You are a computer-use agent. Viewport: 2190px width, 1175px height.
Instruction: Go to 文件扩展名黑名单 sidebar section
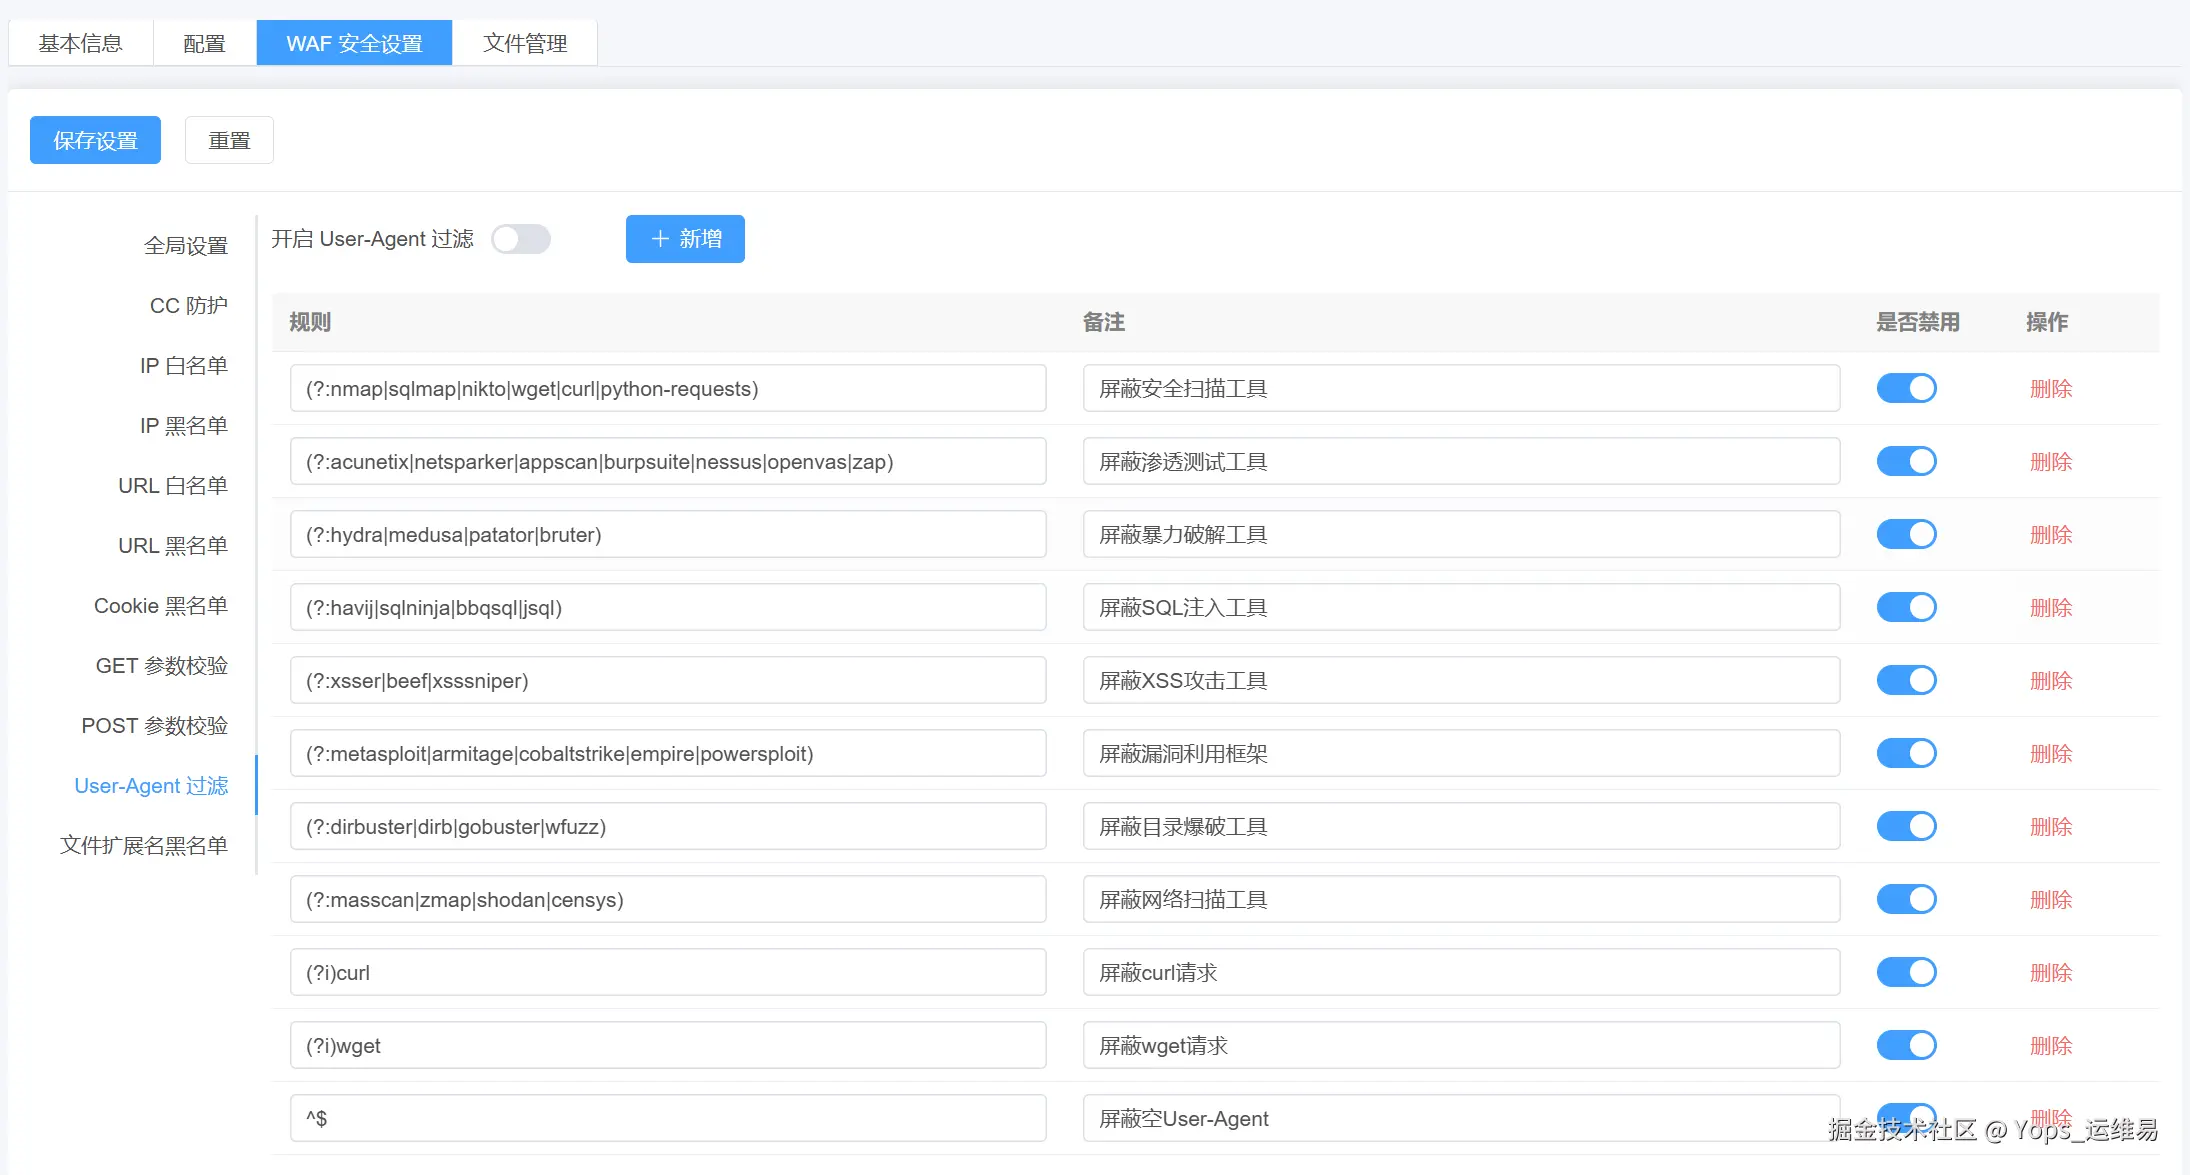point(144,845)
